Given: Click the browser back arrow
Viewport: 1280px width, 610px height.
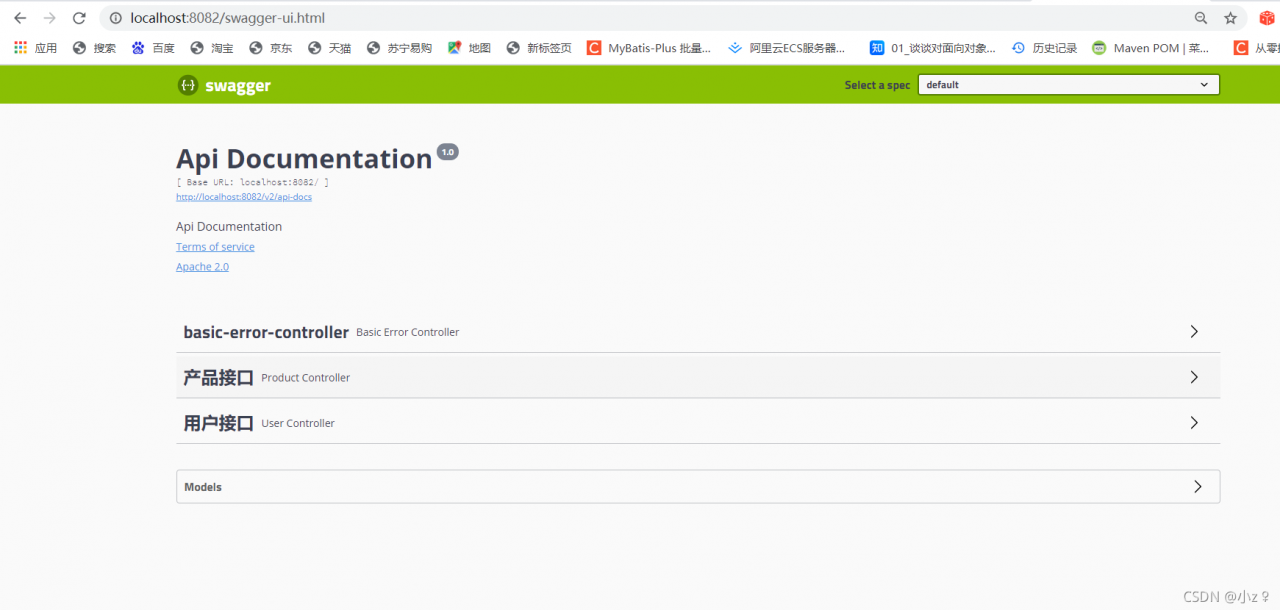Looking at the screenshot, I should click(x=20, y=18).
